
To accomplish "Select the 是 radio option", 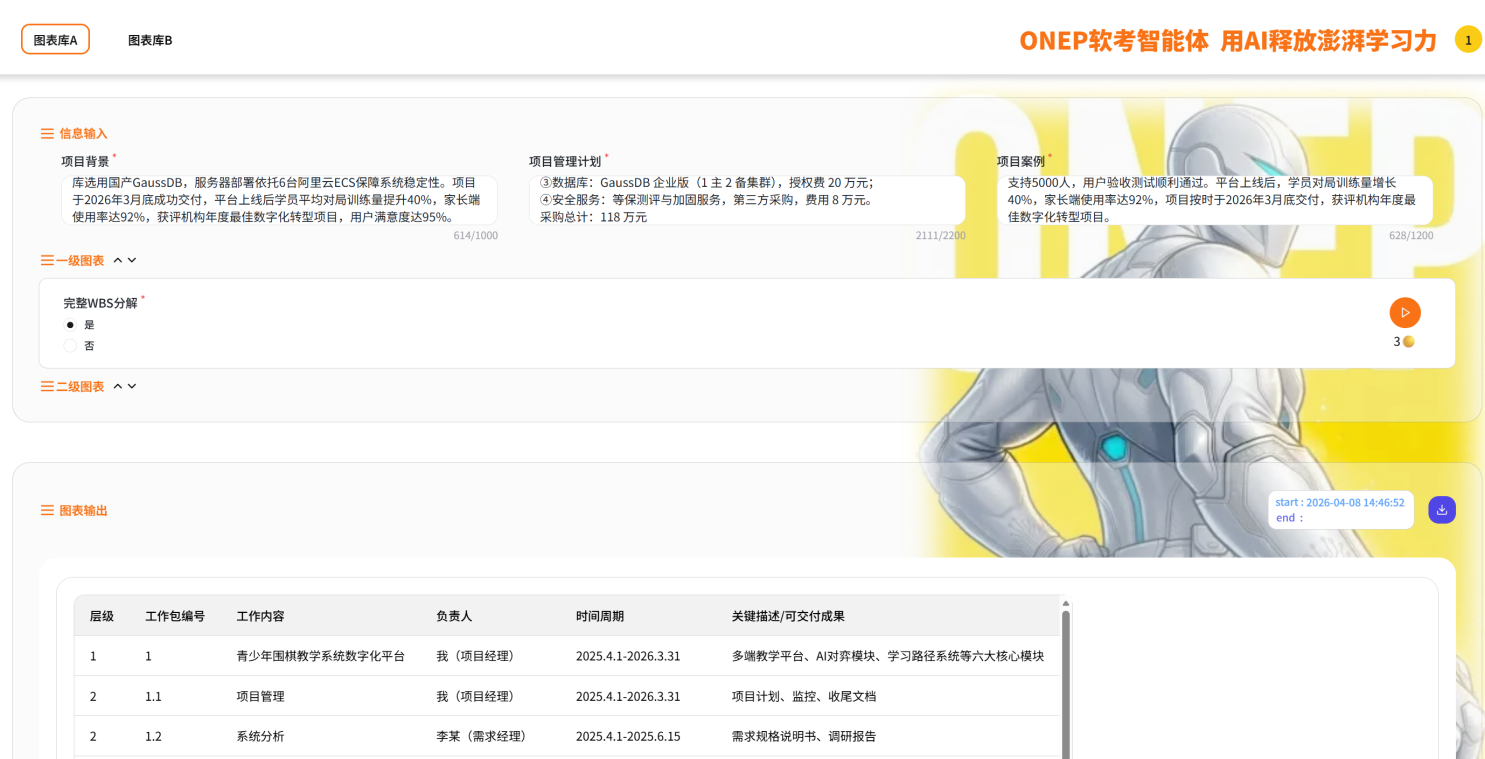I will click(x=70, y=324).
